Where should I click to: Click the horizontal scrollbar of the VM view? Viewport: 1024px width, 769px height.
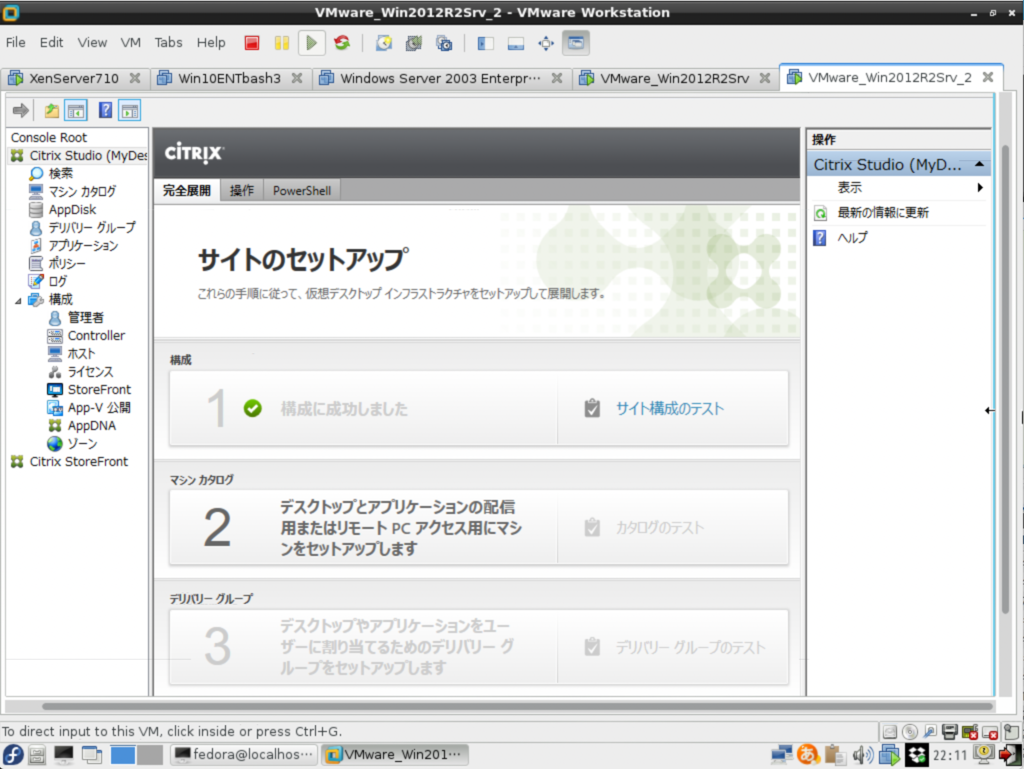coord(517,706)
